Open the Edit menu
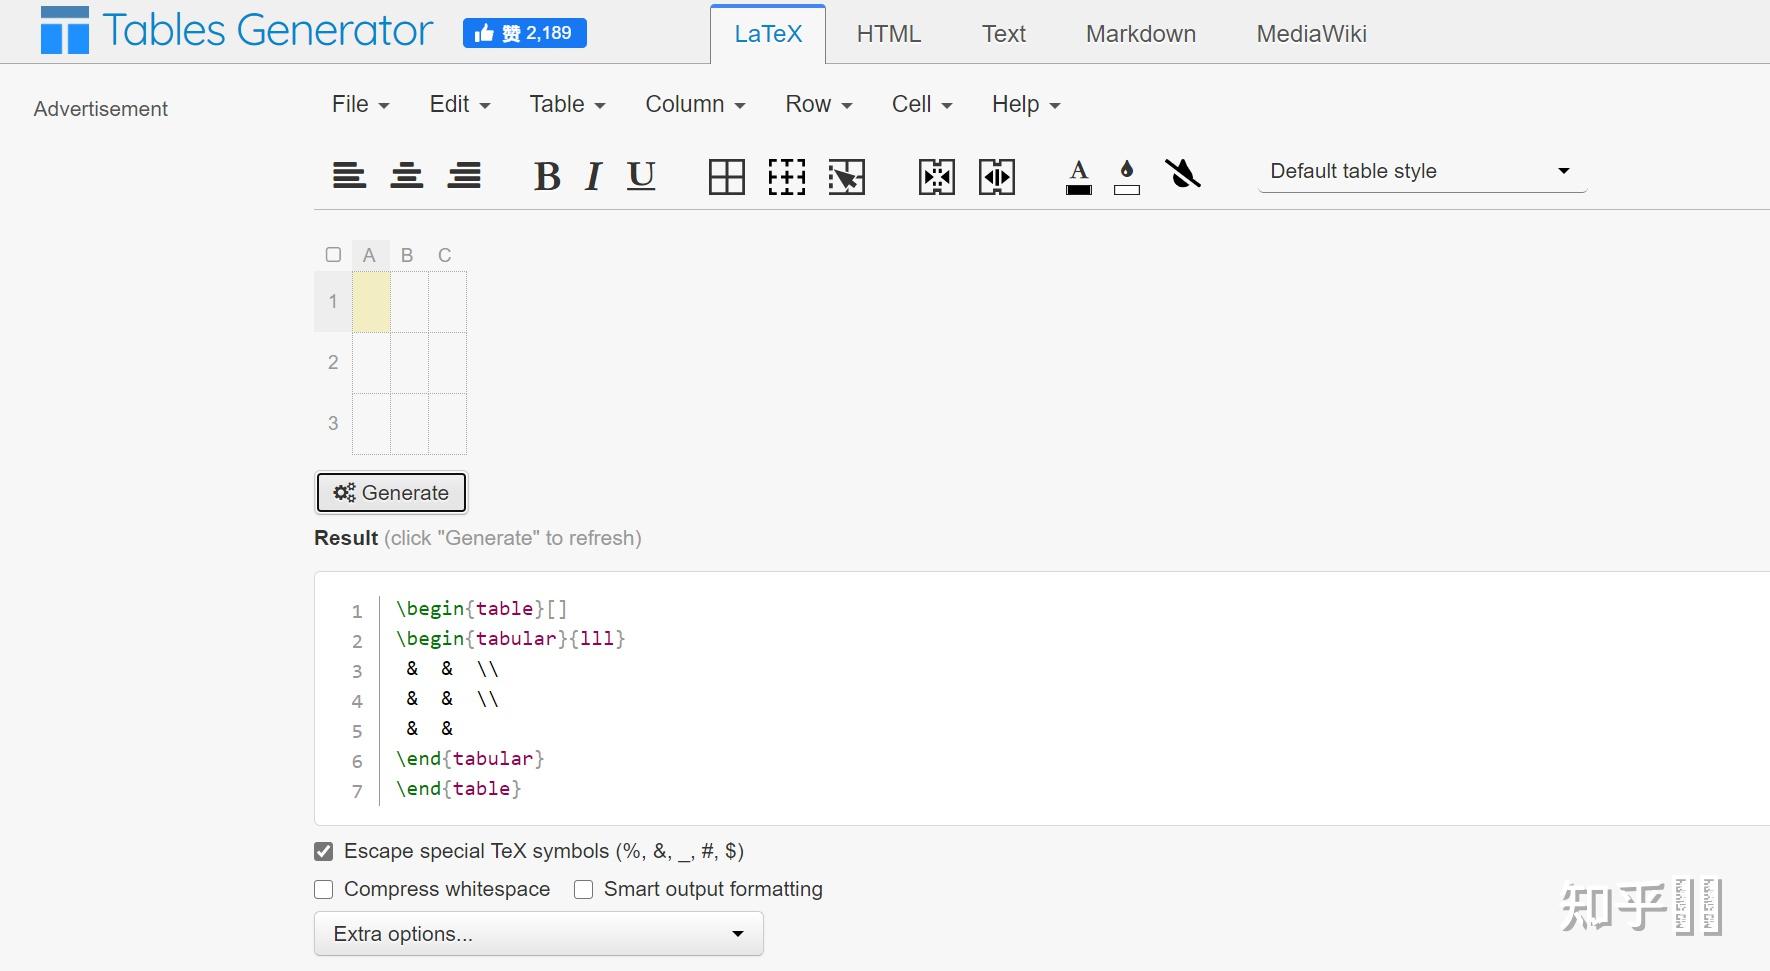Image resolution: width=1770 pixels, height=971 pixels. [x=460, y=104]
